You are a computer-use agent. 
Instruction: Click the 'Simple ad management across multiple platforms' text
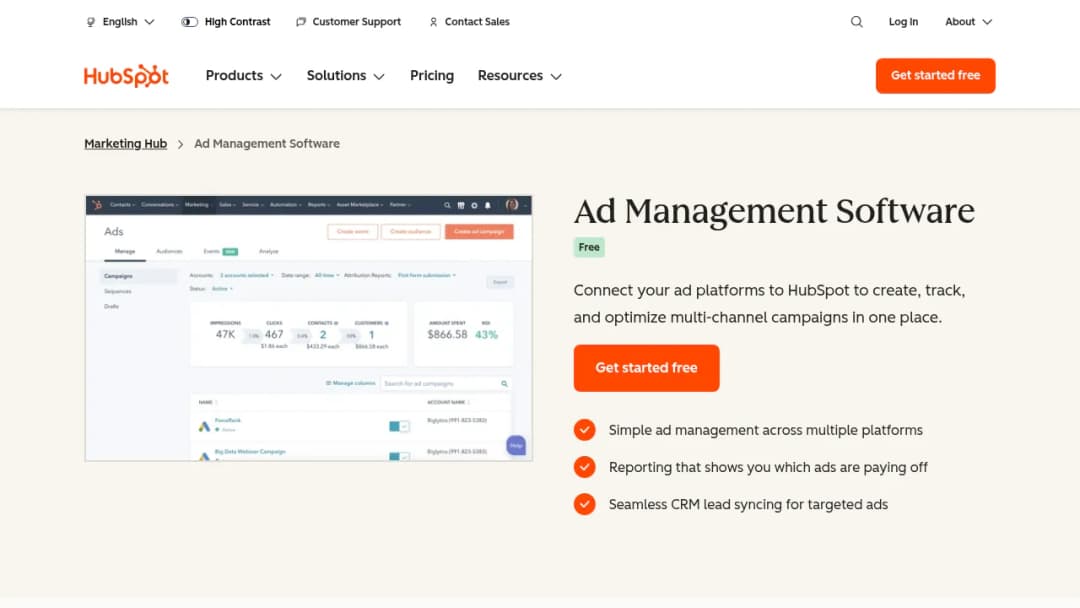click(x=766, y=430)
